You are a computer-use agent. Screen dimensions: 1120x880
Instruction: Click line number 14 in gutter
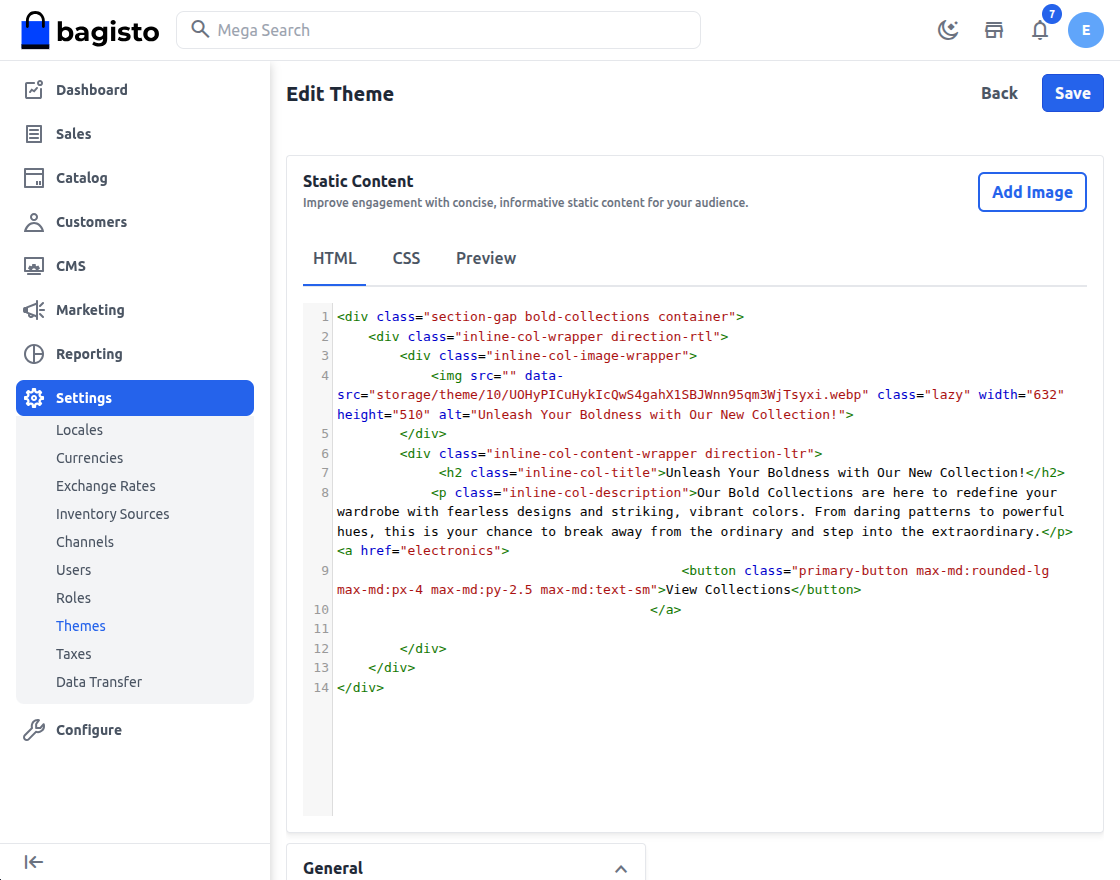[x=321, y=688]
